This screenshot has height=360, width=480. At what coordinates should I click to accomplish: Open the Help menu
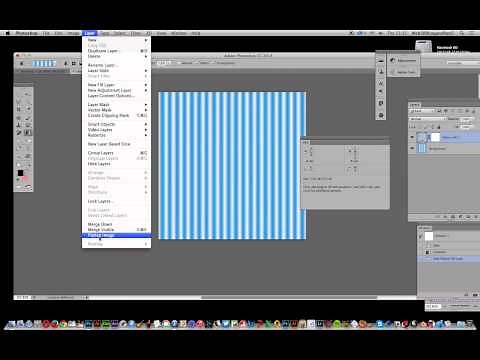click(196, 33)
